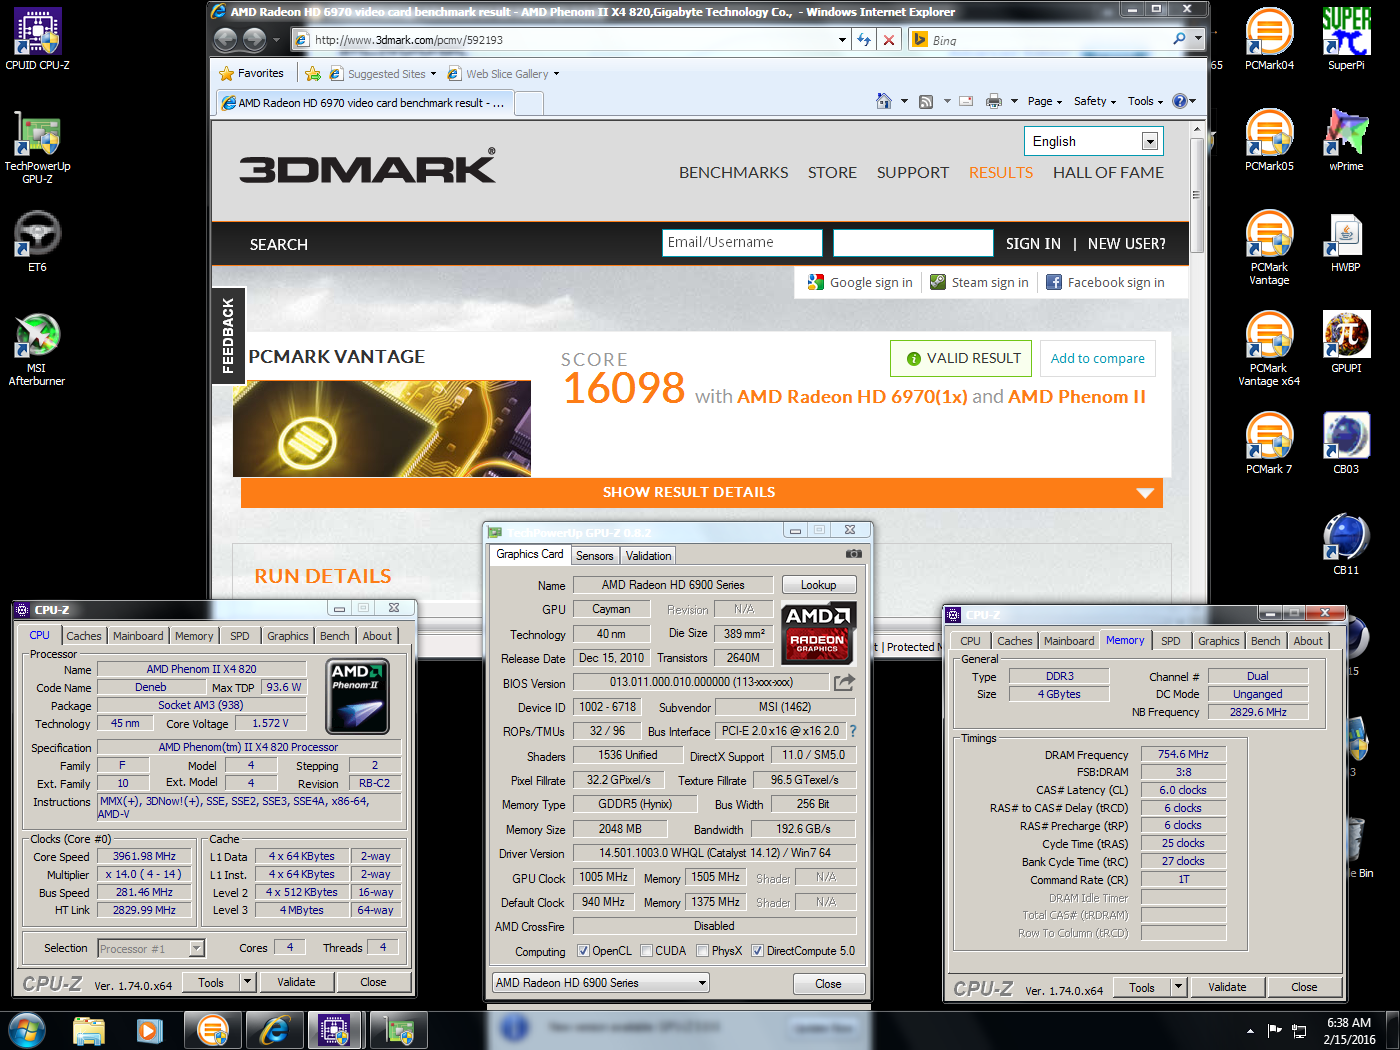1400x1050 pixels.
Task: Launch PCMark04 desktop icon
Action: [1269, 39]
